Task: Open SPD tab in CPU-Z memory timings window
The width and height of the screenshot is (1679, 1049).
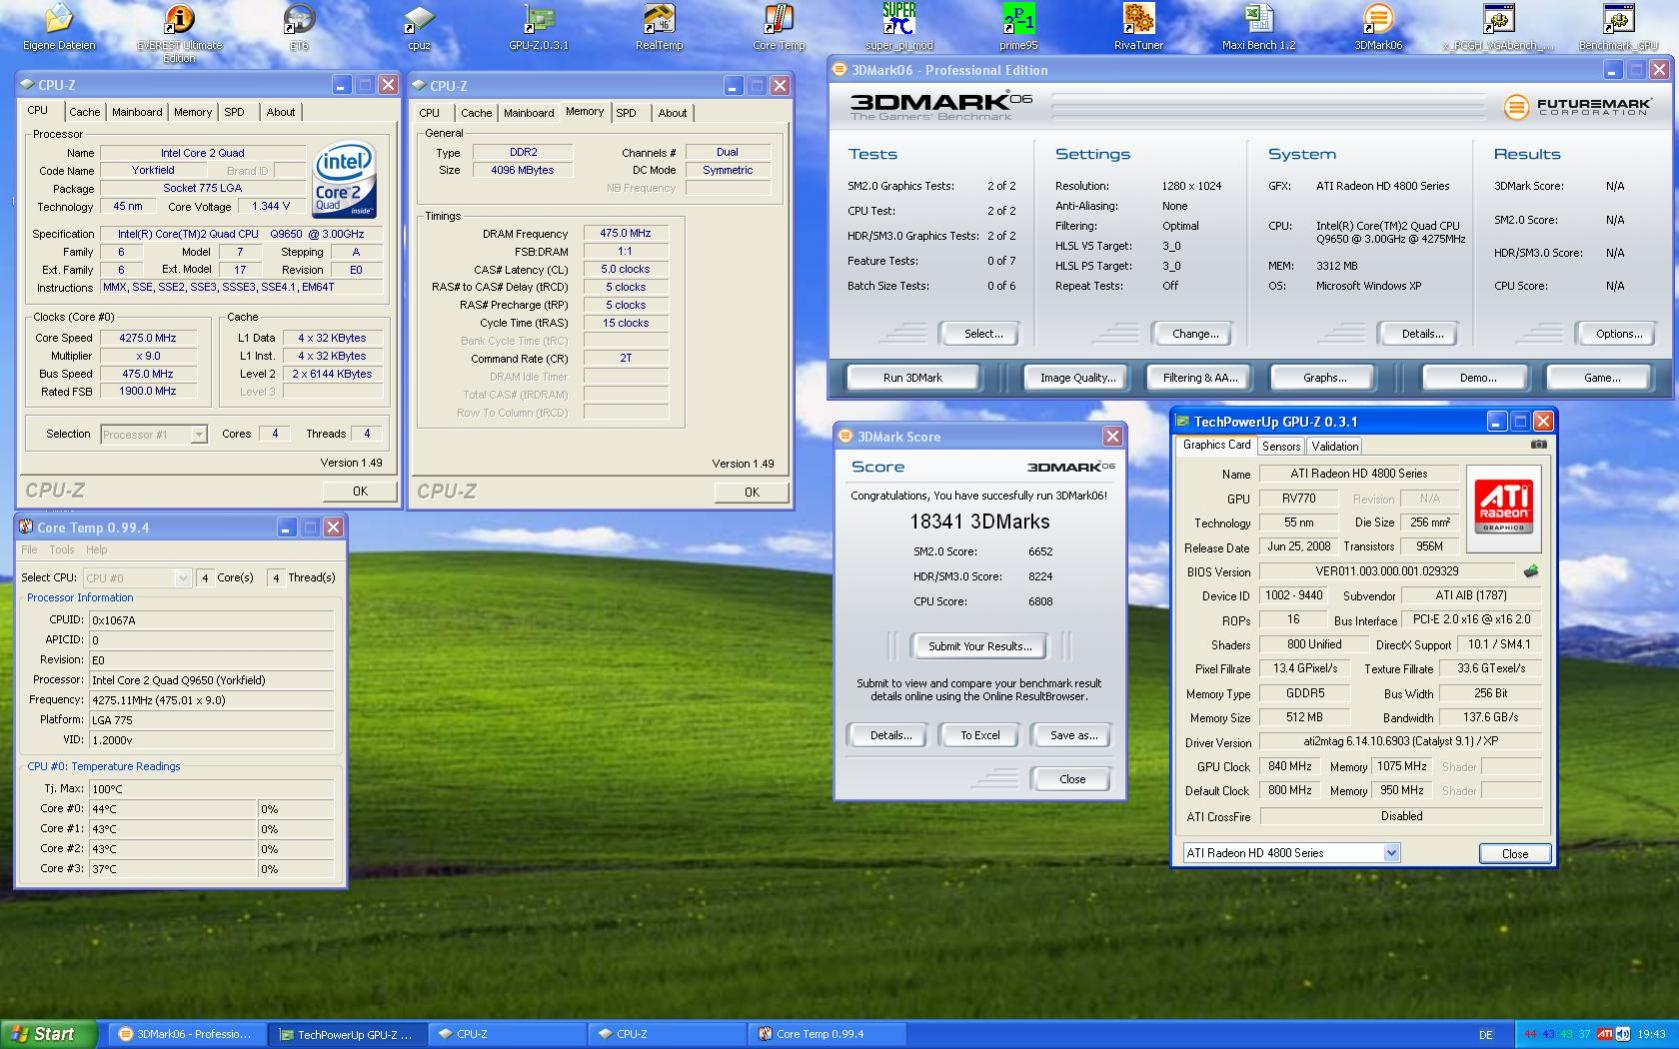Action: 626,113
